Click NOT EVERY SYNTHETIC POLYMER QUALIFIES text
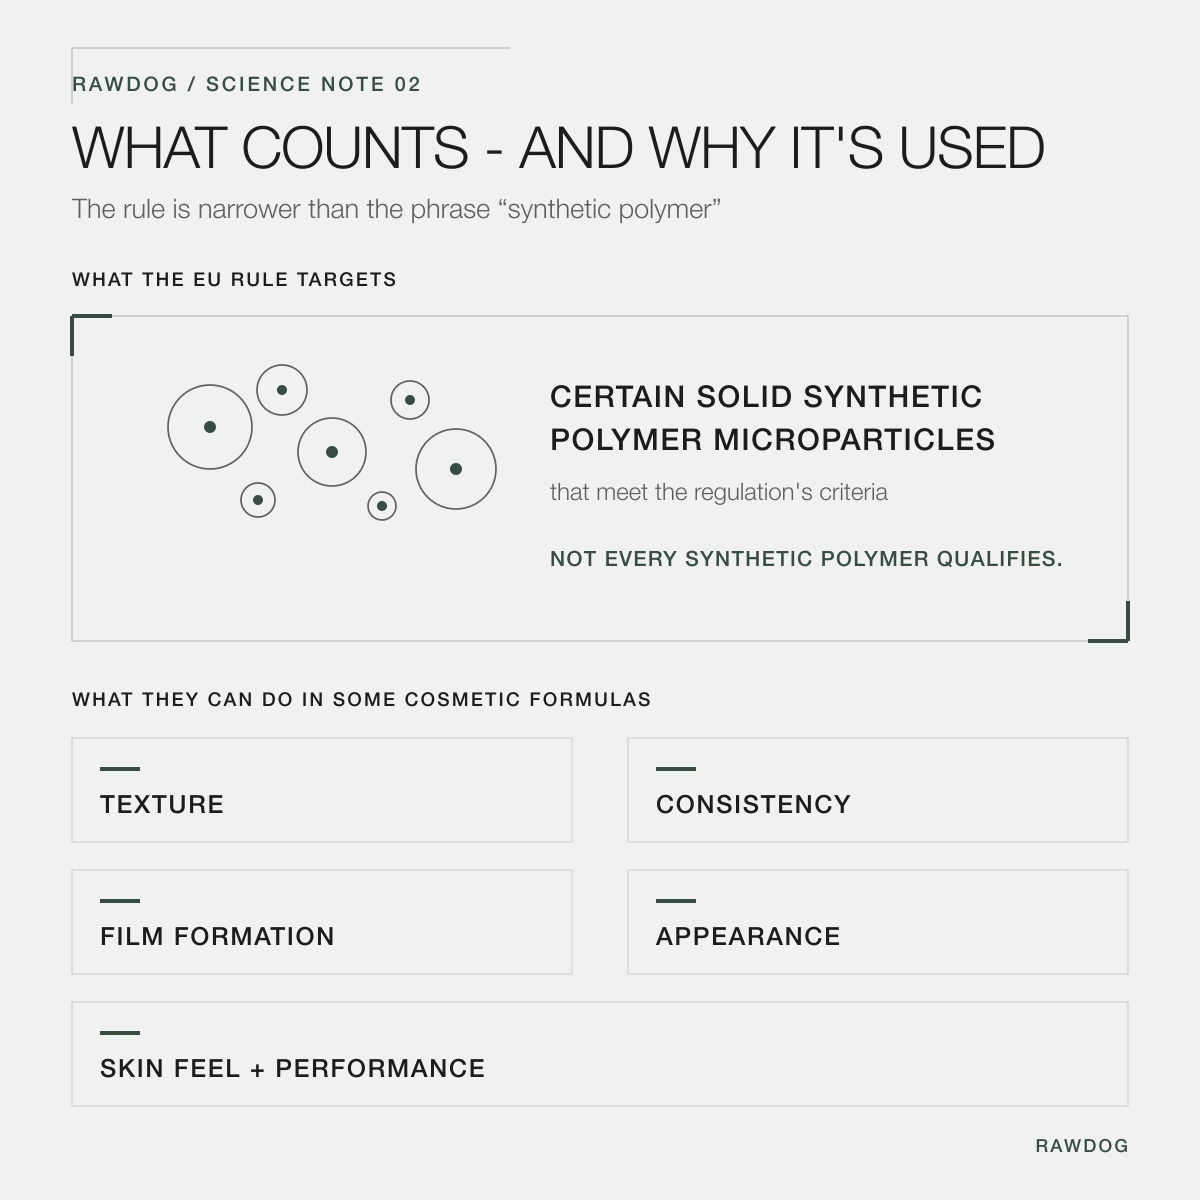This screenshot has height=1200, width=1200. point(806,559)
